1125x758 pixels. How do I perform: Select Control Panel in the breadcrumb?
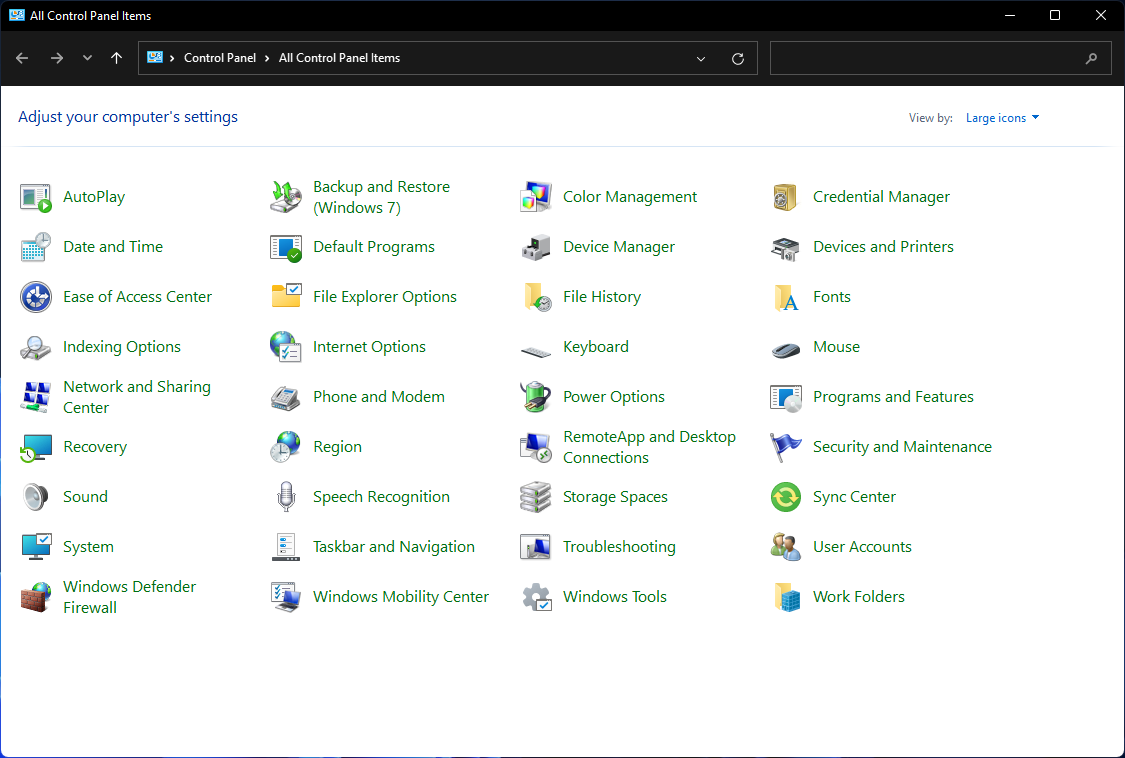tap(220, 57)
